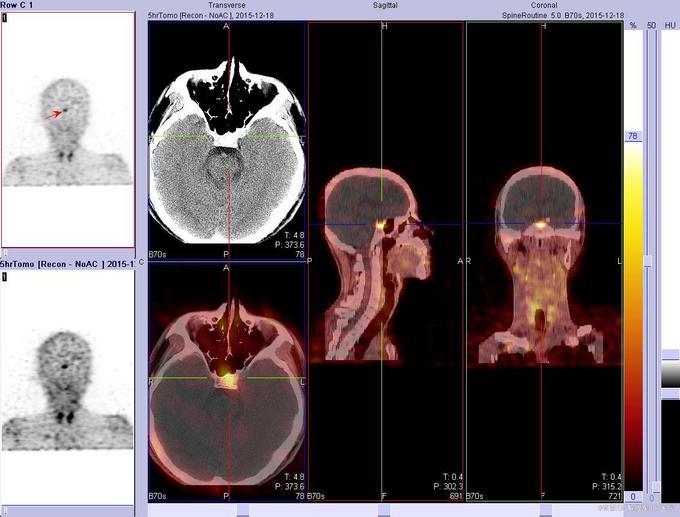Viewport: 680px width, 517px height.
Task: Click the 0 lower threshold value box
Action: (x=632, y=497)
